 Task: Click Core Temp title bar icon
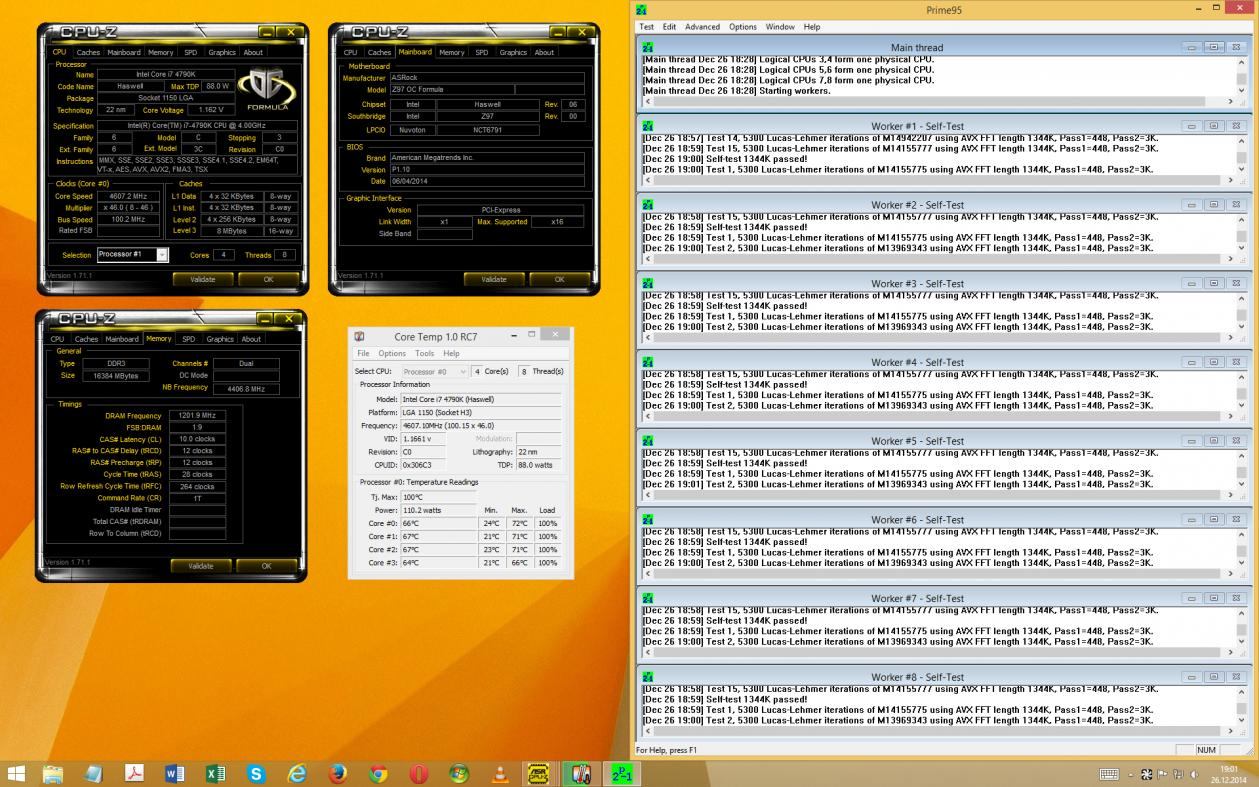point(360,337)
